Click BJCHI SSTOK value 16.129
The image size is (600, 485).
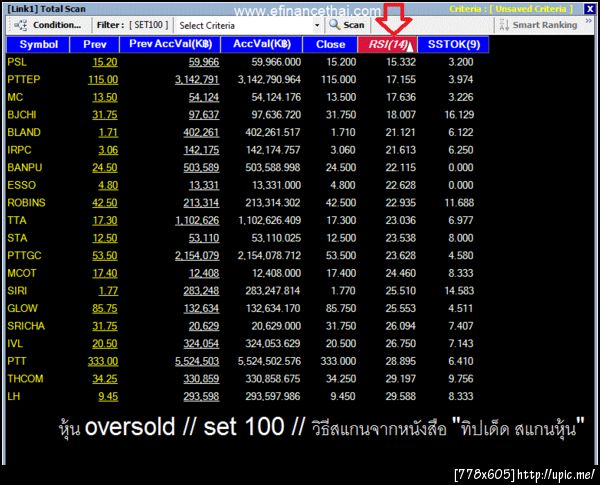[x=459, y=115]
